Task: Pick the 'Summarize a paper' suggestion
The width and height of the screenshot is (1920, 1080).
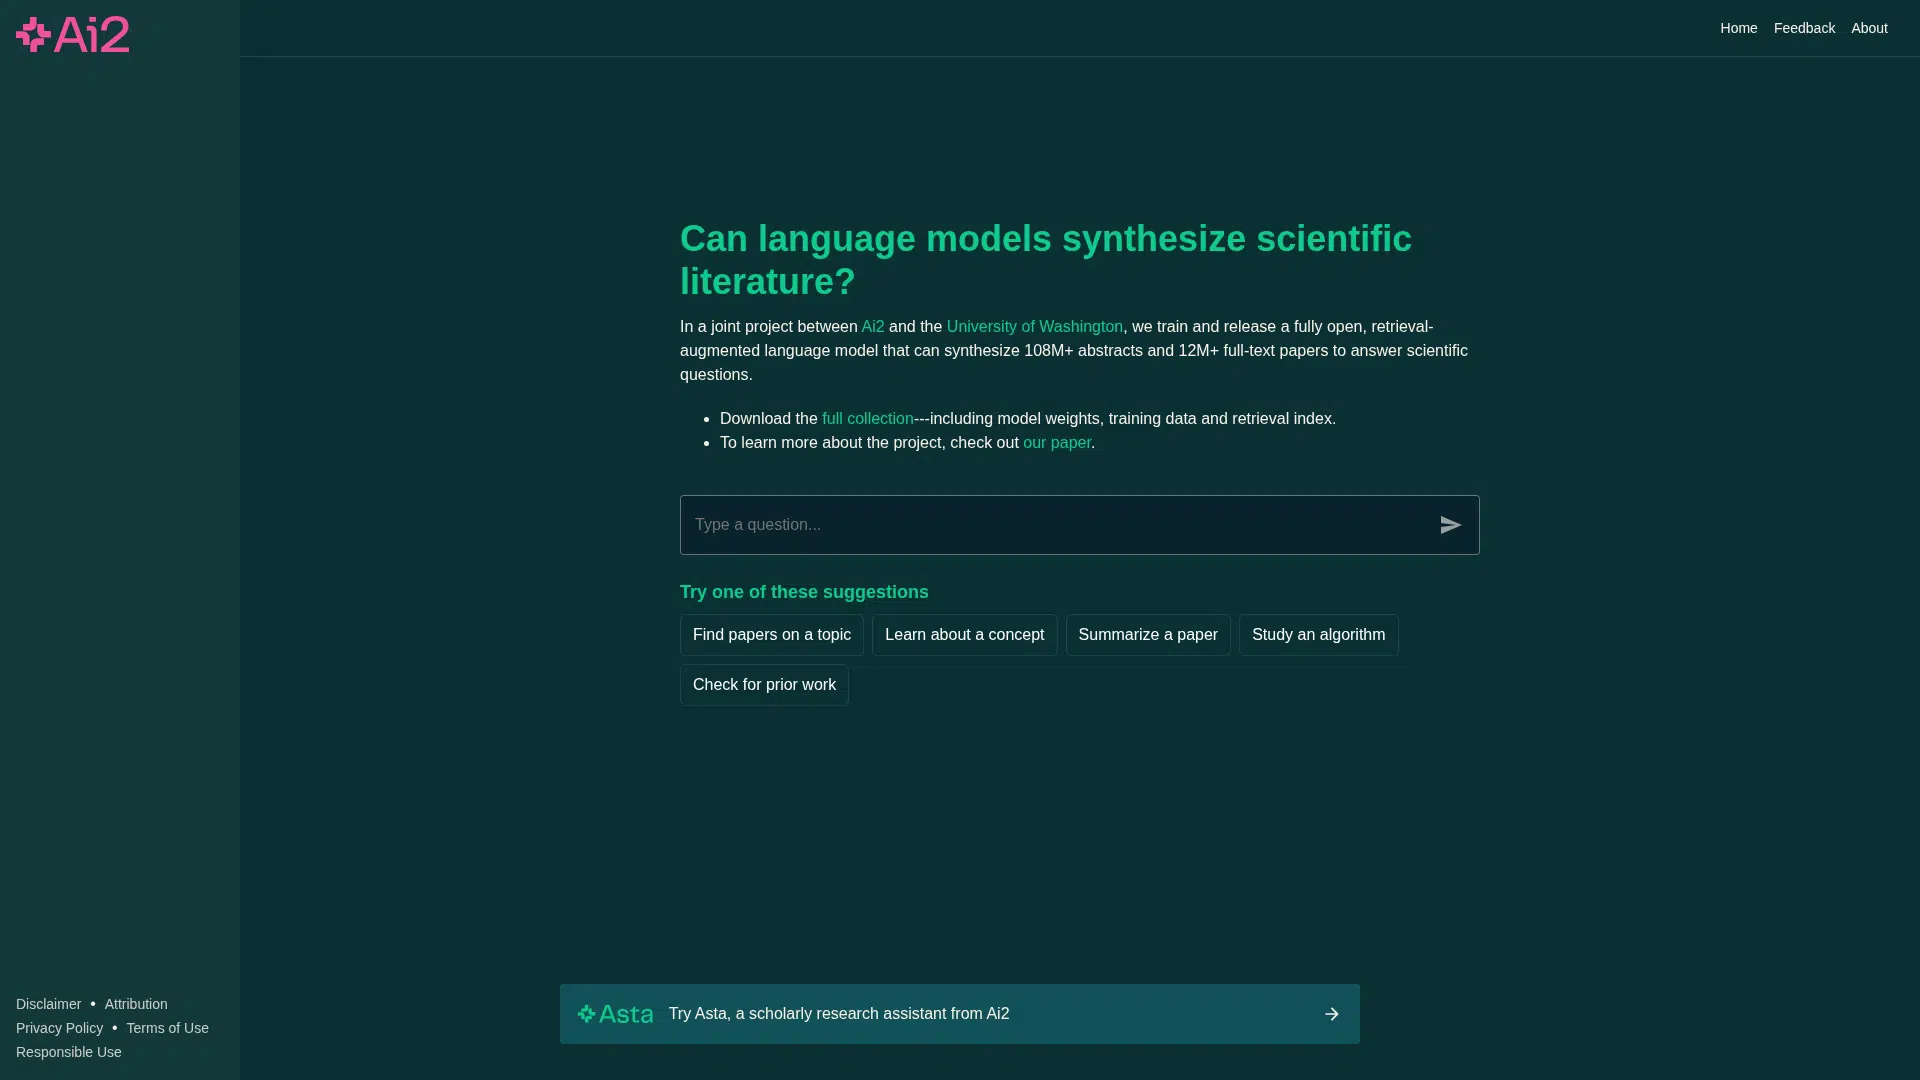Action: 1147,635
